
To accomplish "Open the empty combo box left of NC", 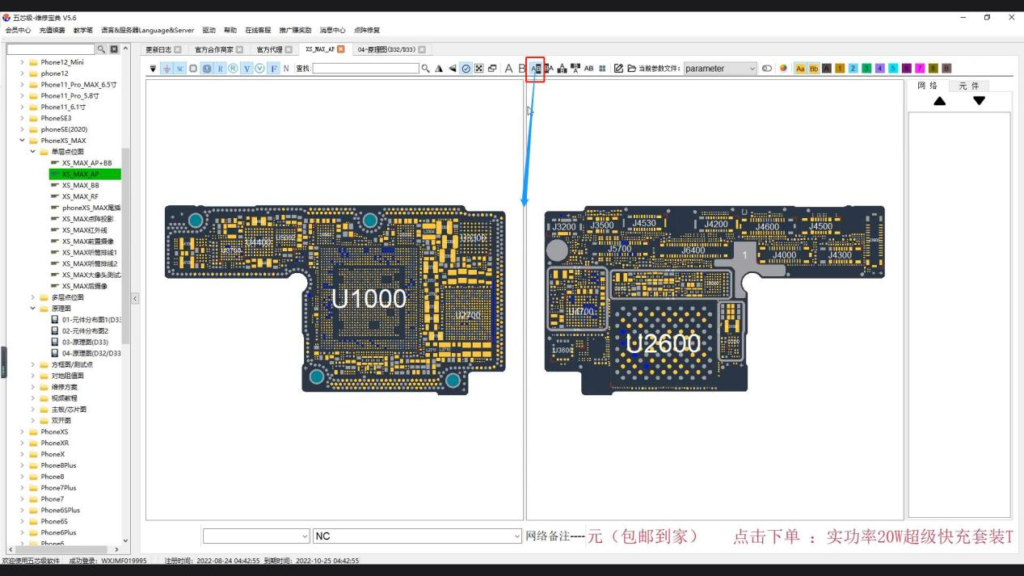I will (256, 536).
